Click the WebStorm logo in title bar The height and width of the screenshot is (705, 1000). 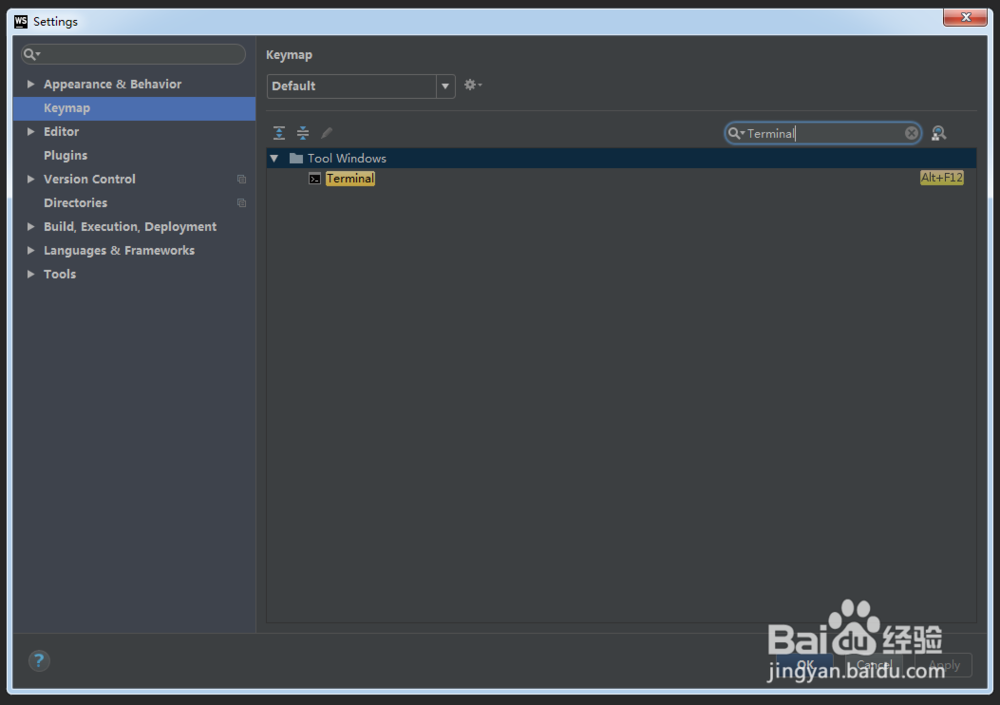21,22
